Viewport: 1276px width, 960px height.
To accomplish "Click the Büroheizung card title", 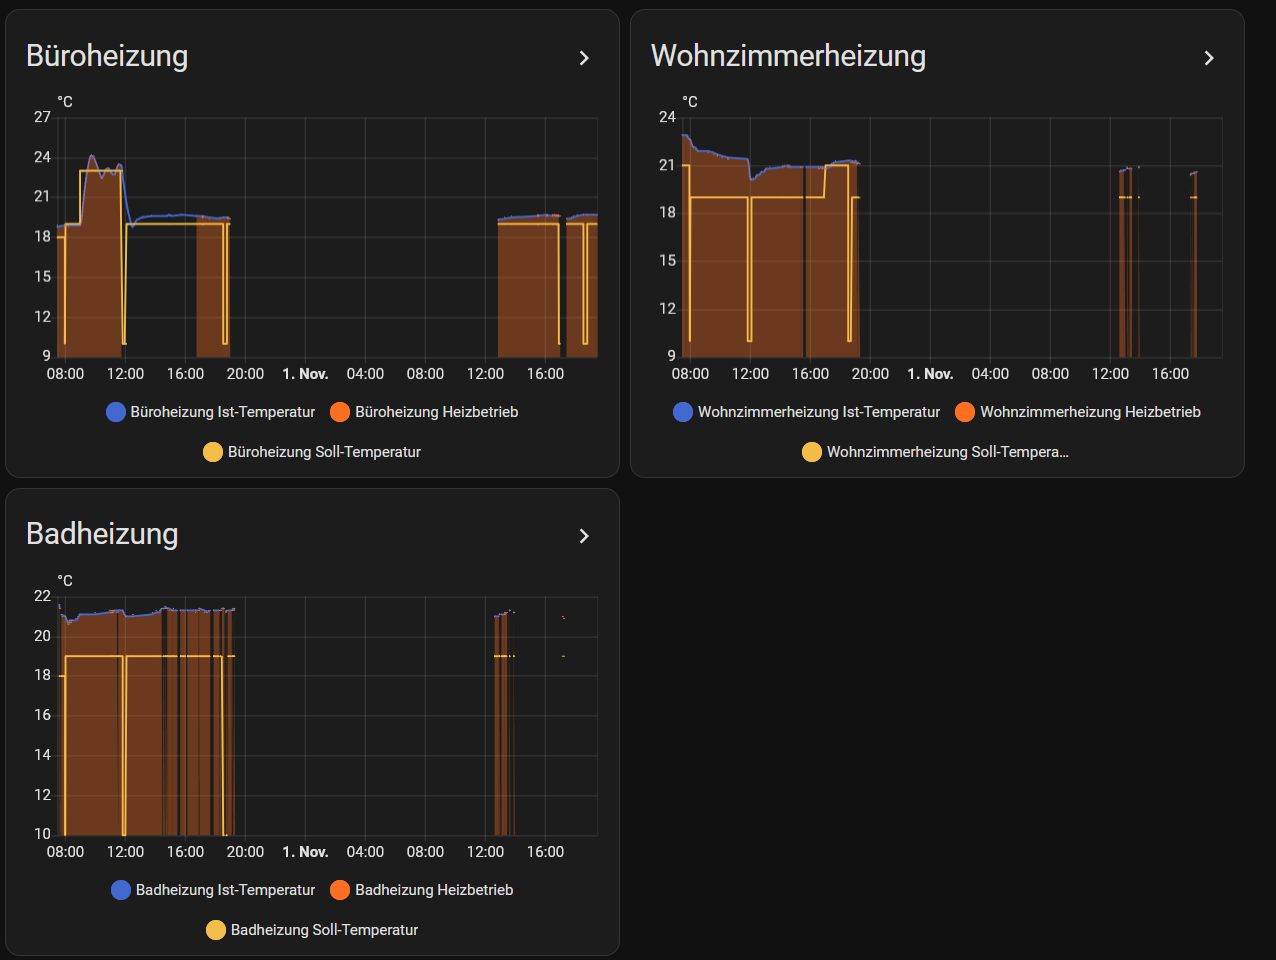I will coord(107,56).
